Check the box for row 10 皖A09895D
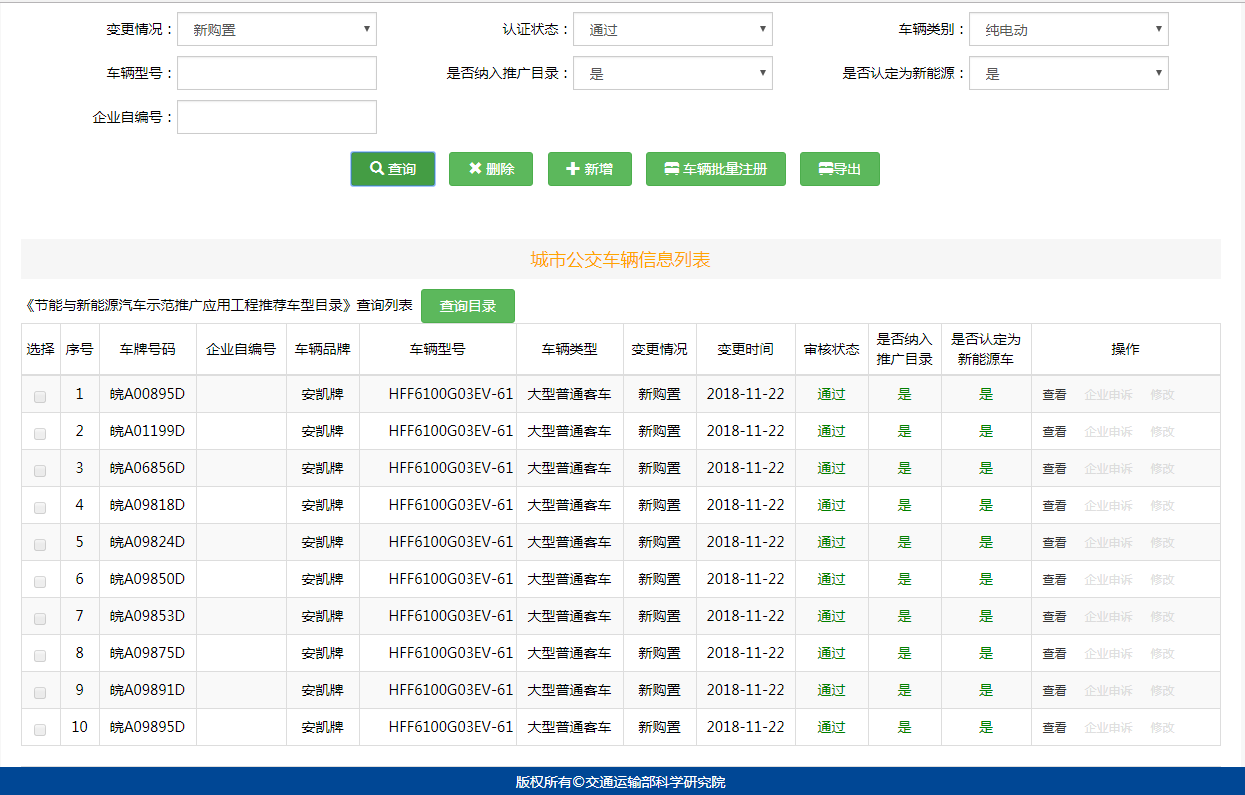 40,729
